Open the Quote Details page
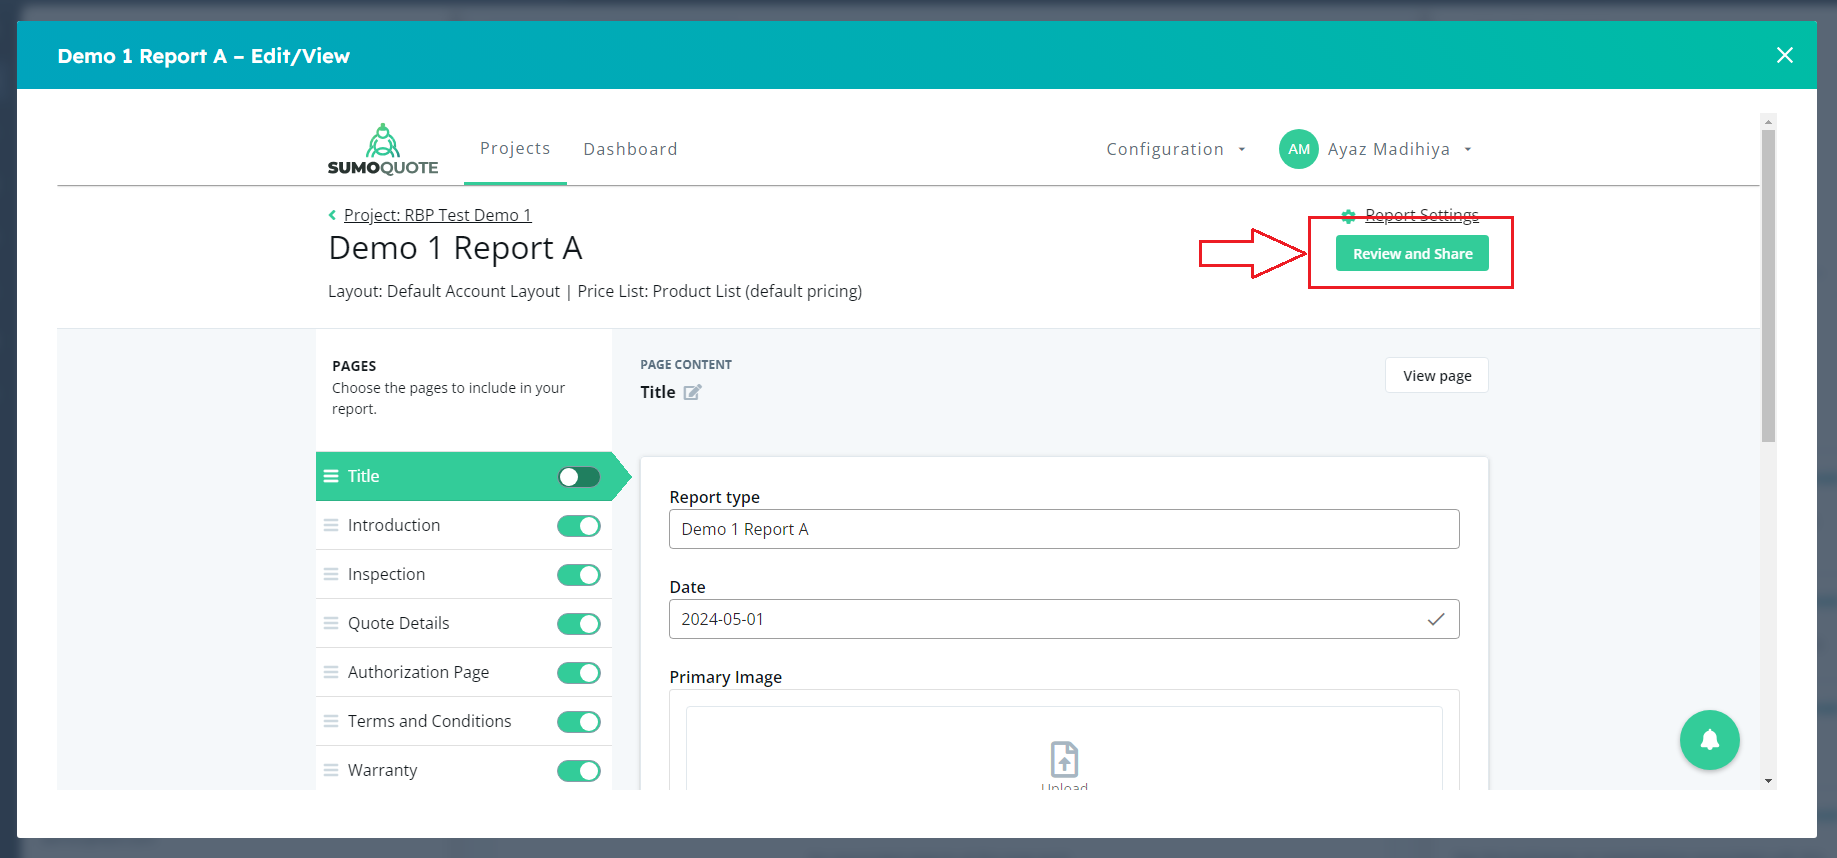This screenshot has height=858, width=1837. click(x=464, y=623)
